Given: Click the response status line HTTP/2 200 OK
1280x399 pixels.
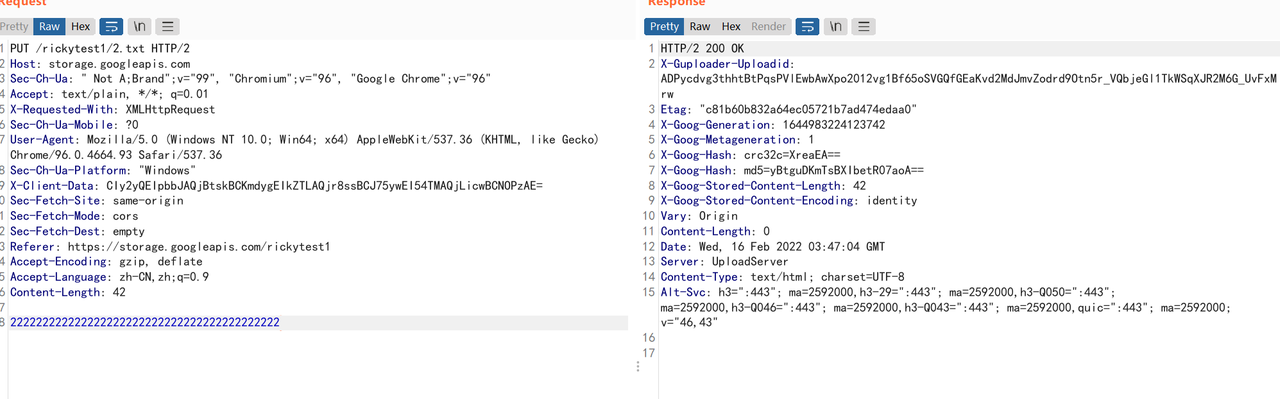Looking at the screenshot, I should (701, 49).
